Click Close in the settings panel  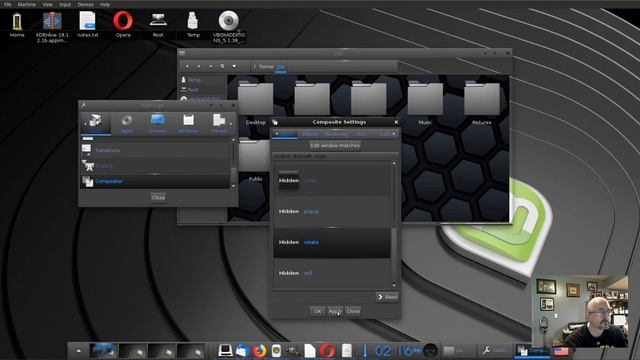coord(158,198)
